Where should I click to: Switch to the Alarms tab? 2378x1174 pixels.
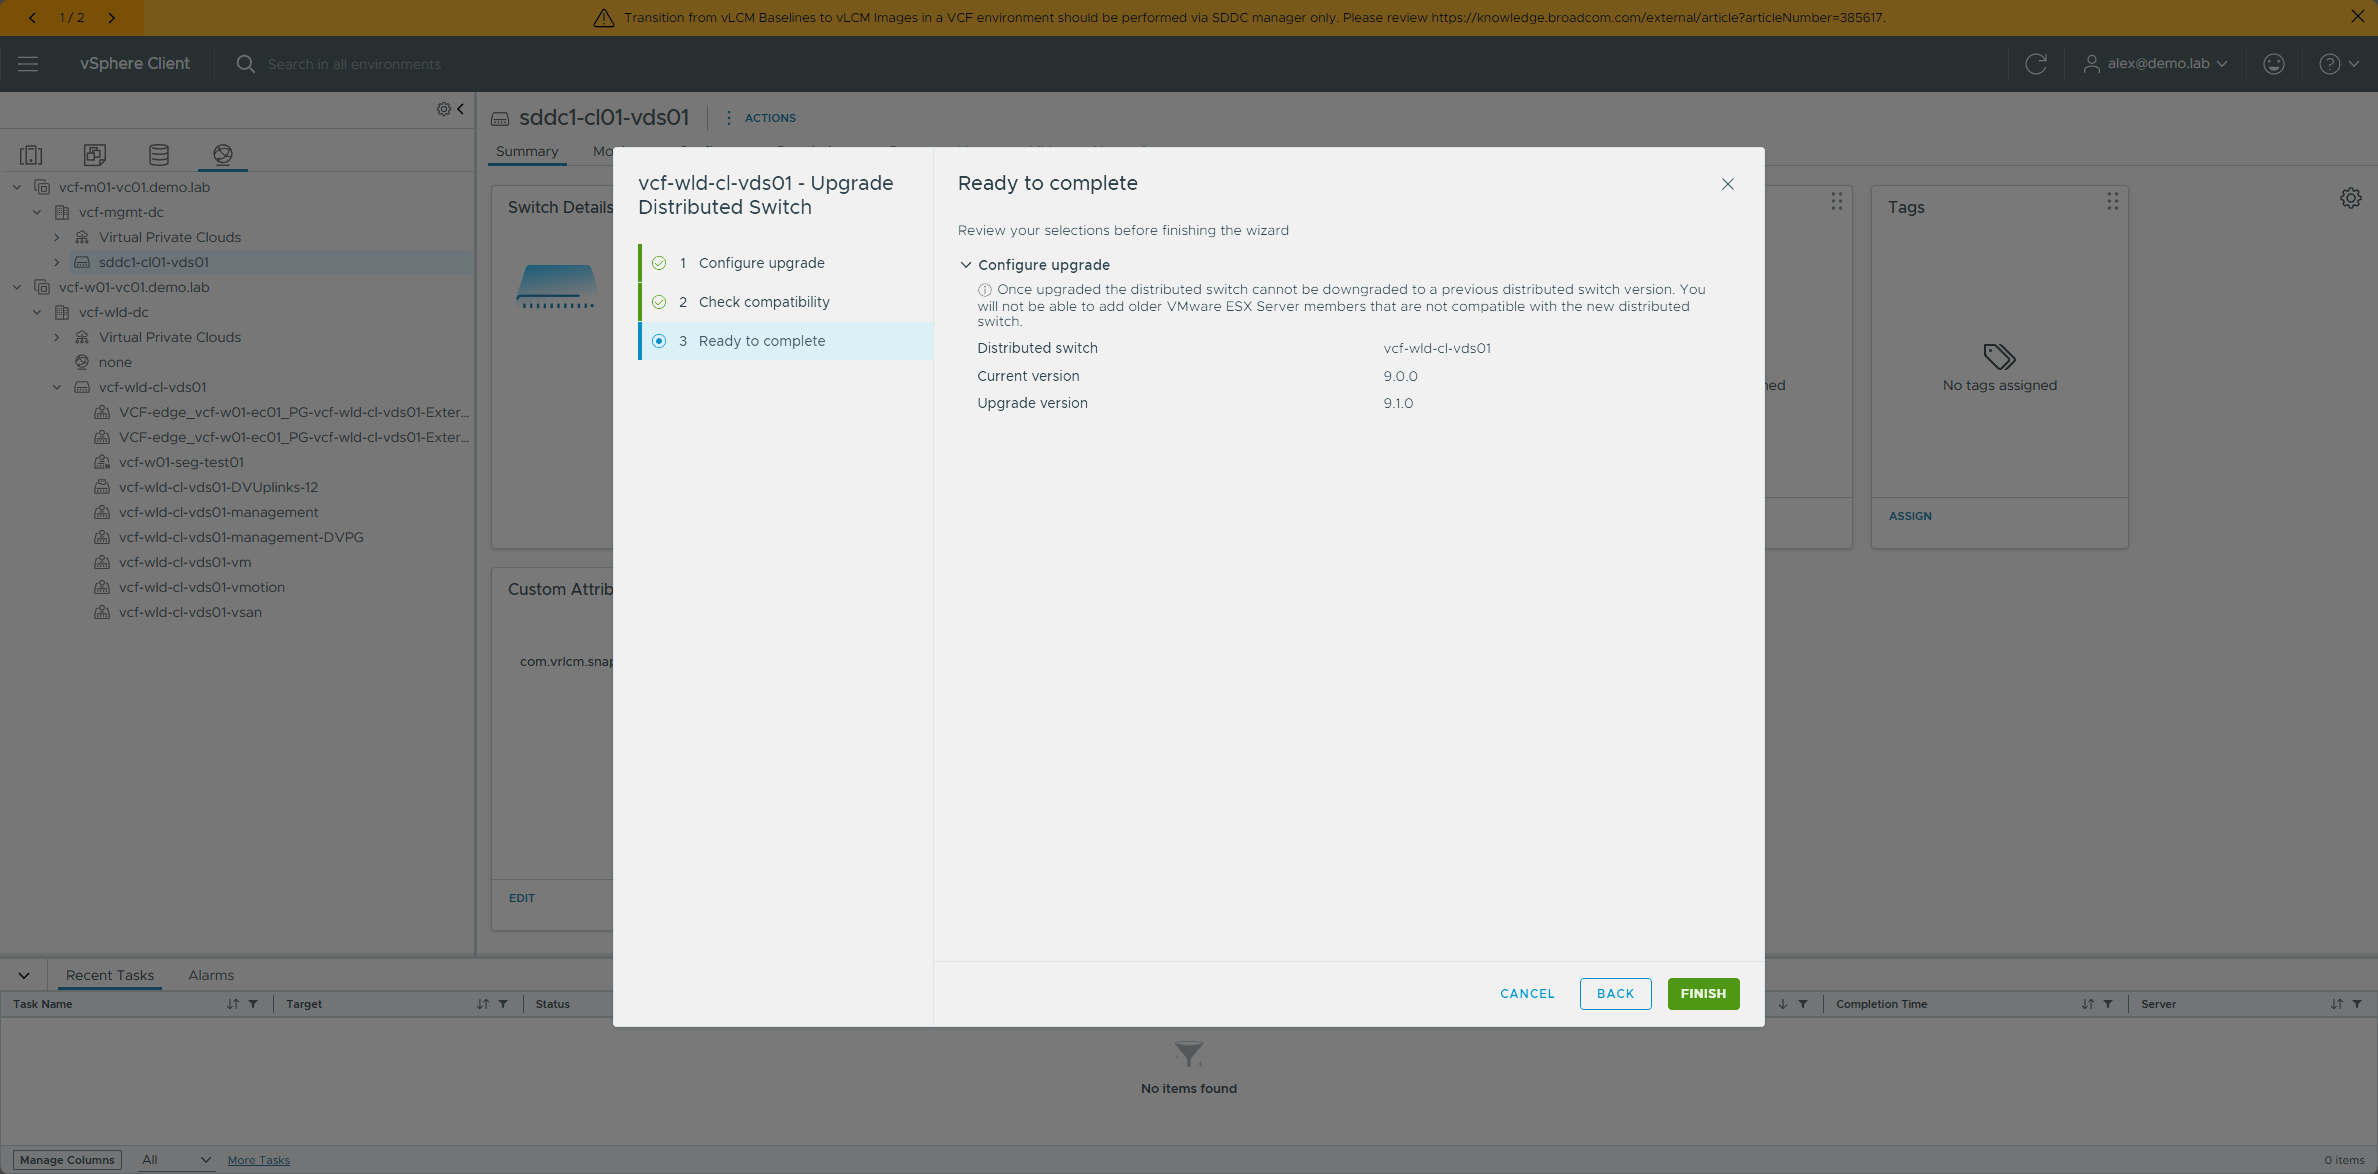tap(211, 975)
